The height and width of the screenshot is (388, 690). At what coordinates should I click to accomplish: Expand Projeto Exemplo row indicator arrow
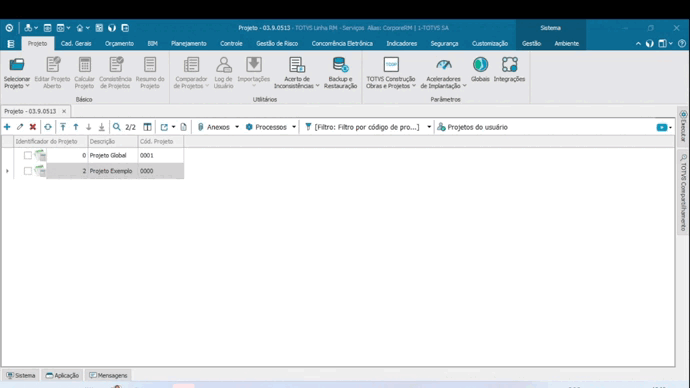tap(7, 171)
